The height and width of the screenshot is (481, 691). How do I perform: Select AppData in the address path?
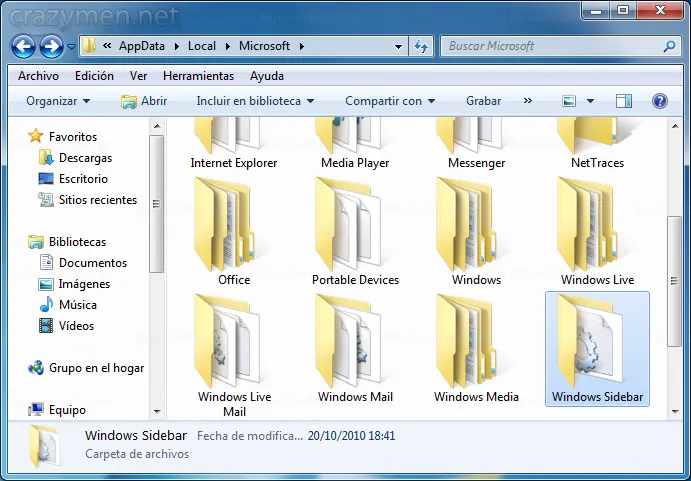pos(141,46)
